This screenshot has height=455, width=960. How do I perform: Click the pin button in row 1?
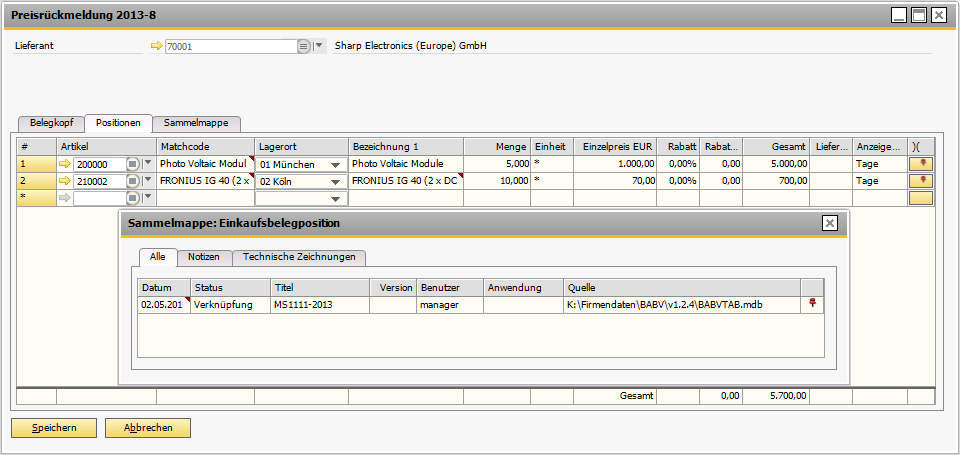[920, 164]
